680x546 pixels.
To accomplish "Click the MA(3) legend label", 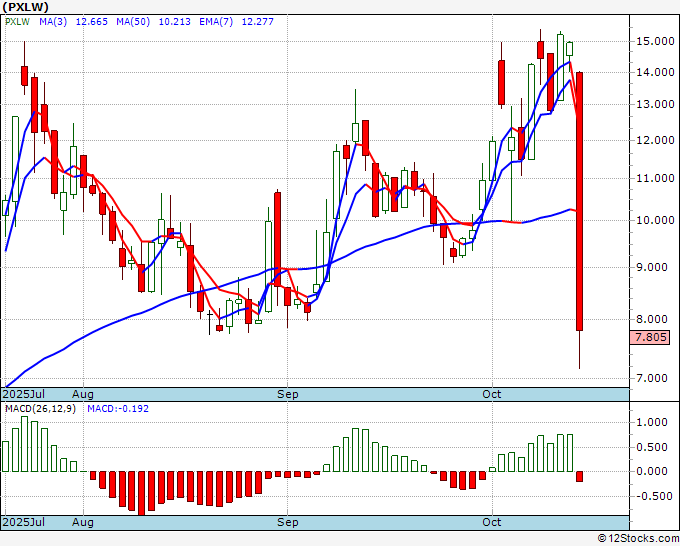I will (x=53, y=22).
